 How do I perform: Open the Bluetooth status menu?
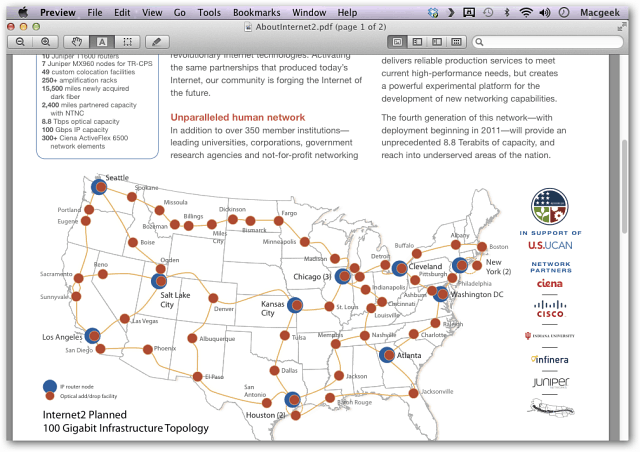[507, 13]
